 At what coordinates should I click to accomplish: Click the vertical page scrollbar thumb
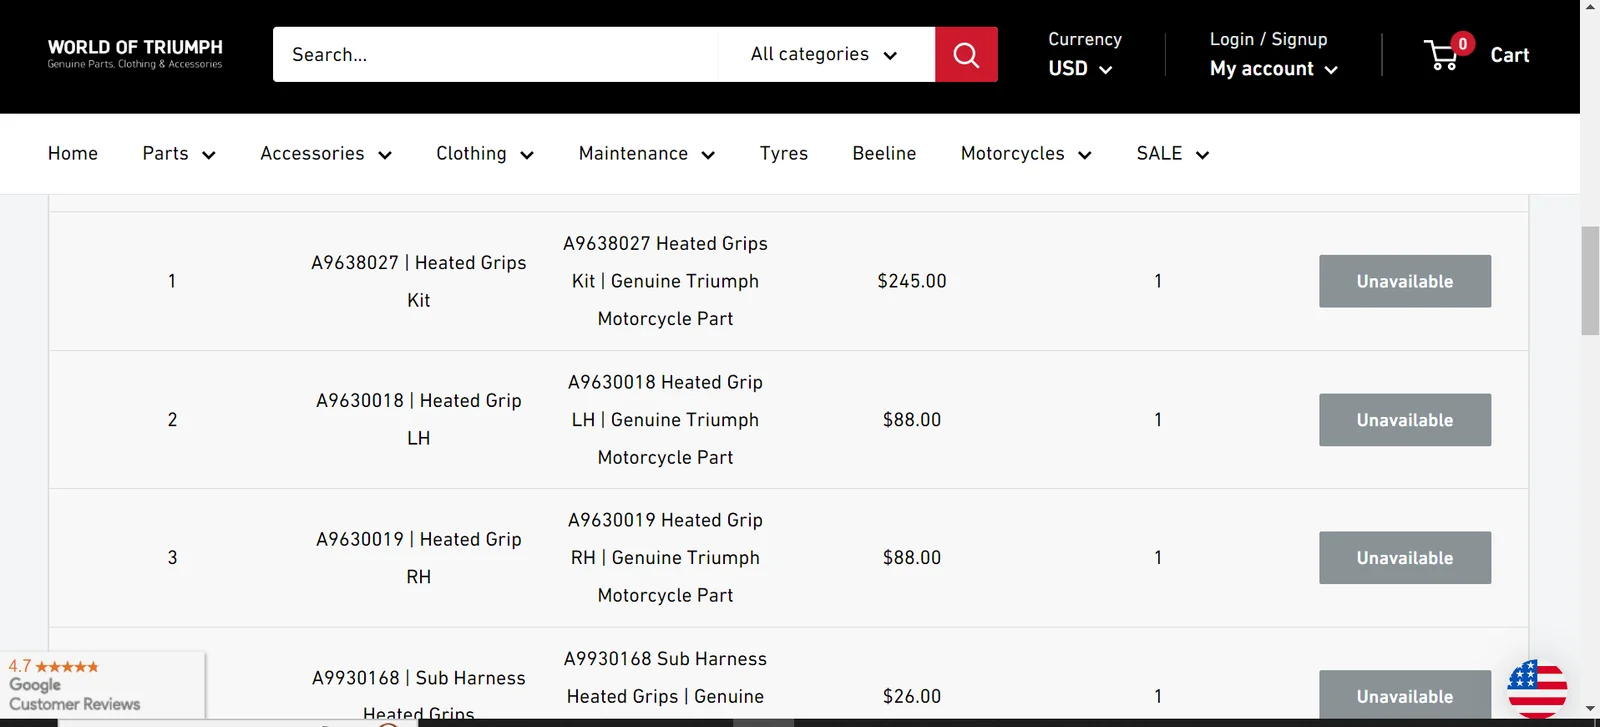[1589, 280]
